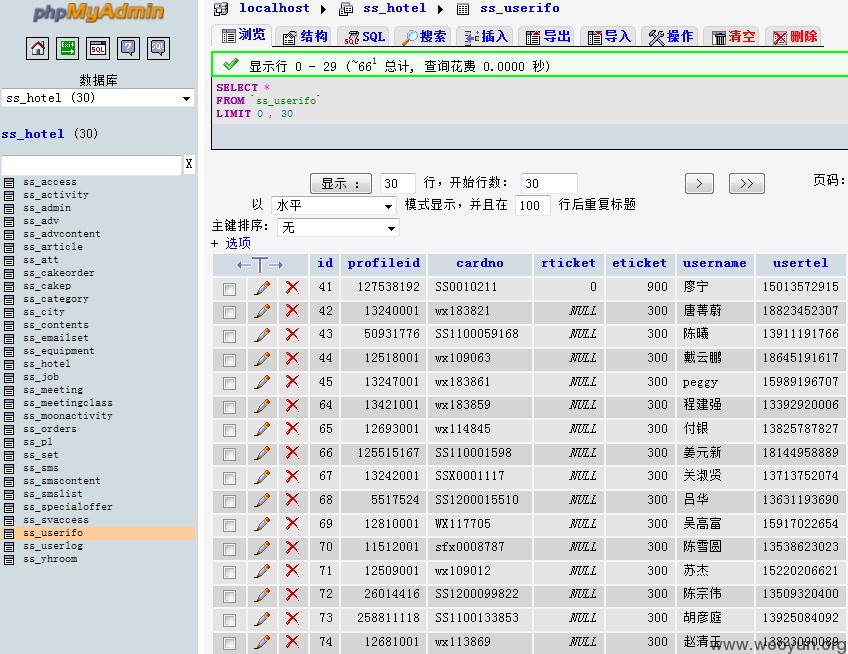This screenshot has width=848, height=654.
Task: Open the Export tab
Action: point(548,37)
